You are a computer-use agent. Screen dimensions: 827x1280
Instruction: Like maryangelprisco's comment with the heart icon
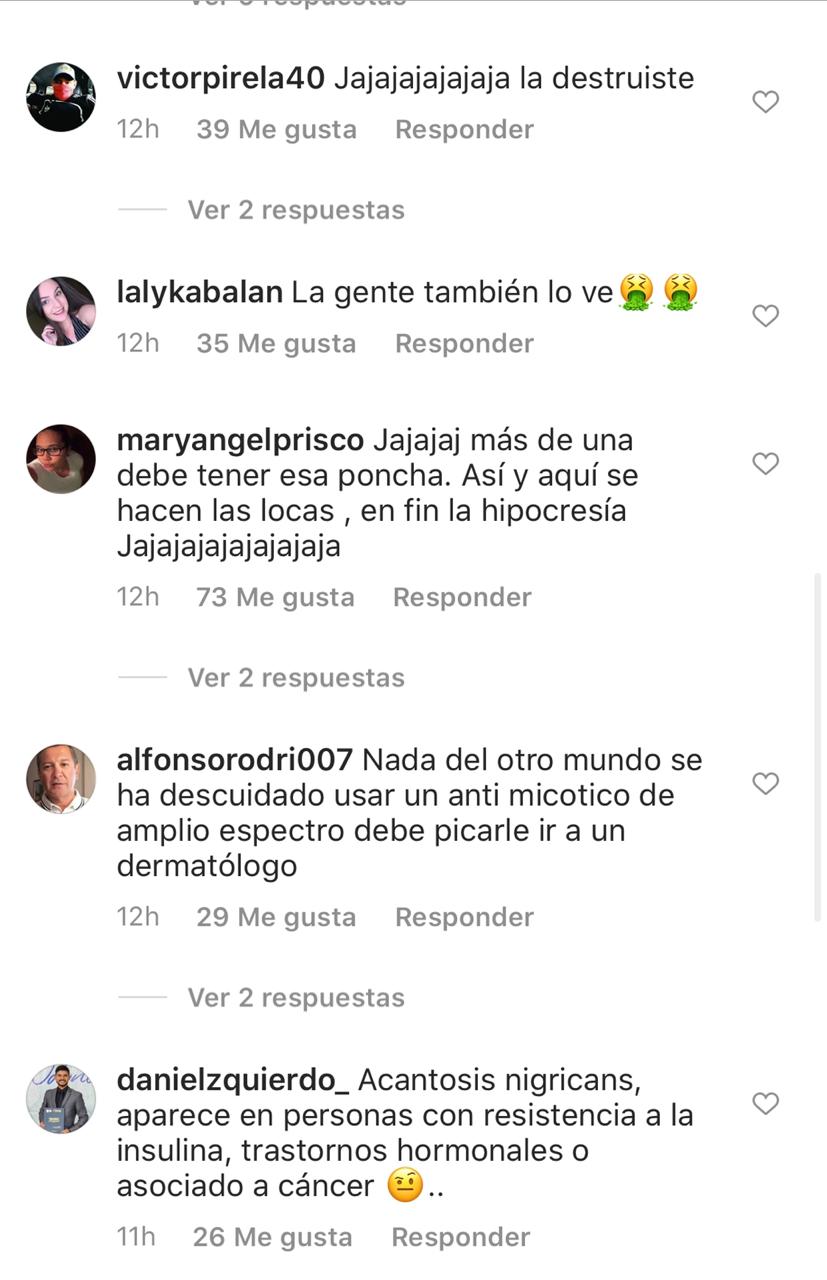(x=765, y=464)
